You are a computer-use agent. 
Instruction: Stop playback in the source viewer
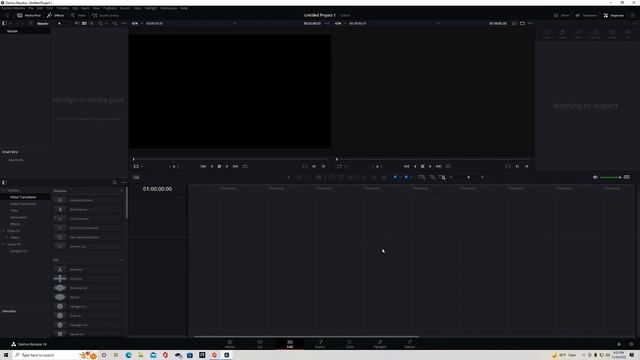click(x=219, y=166)
